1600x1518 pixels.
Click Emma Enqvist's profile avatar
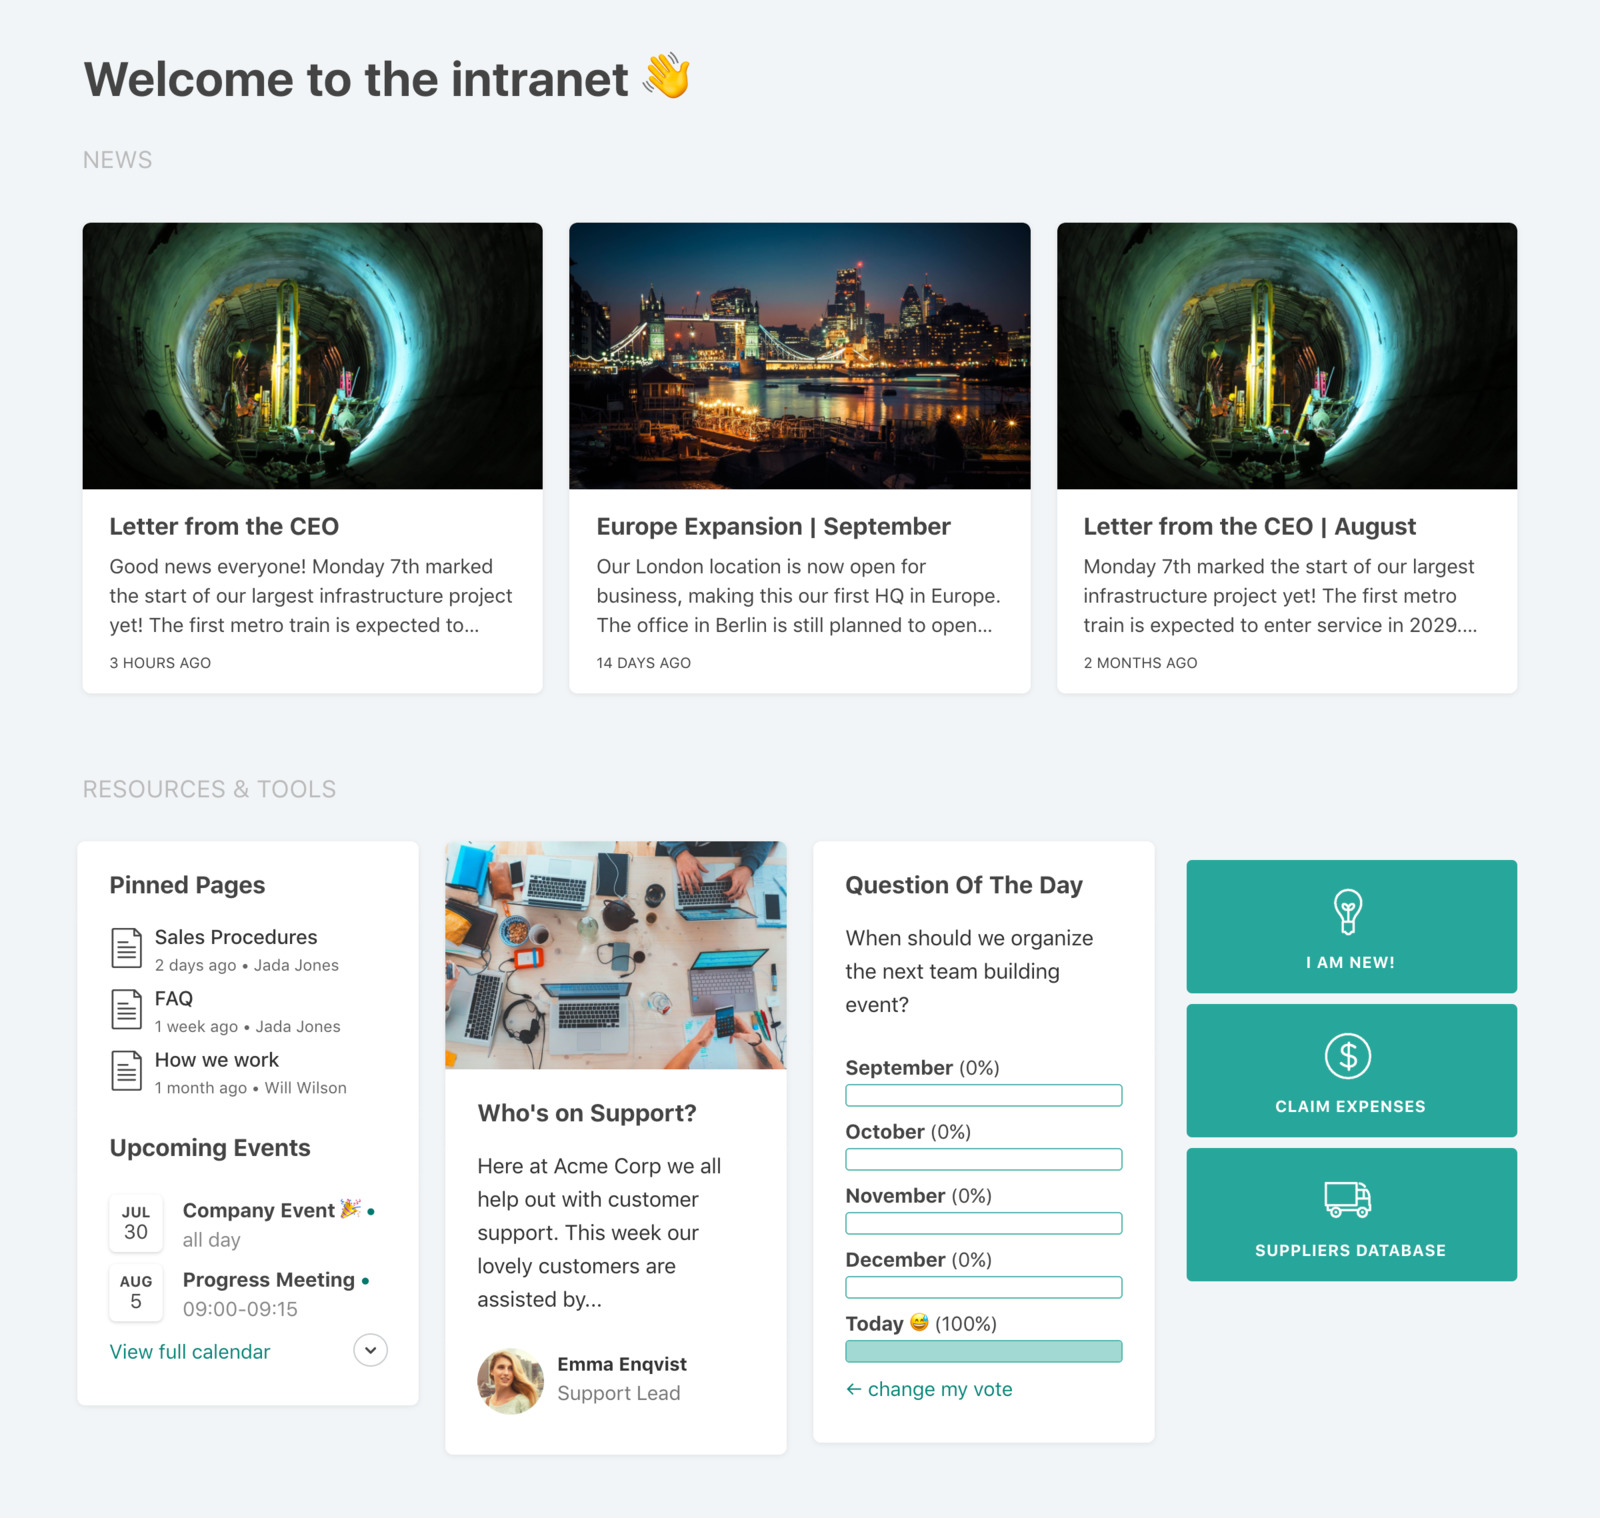pyautogui.click(x=511, y=1380)
